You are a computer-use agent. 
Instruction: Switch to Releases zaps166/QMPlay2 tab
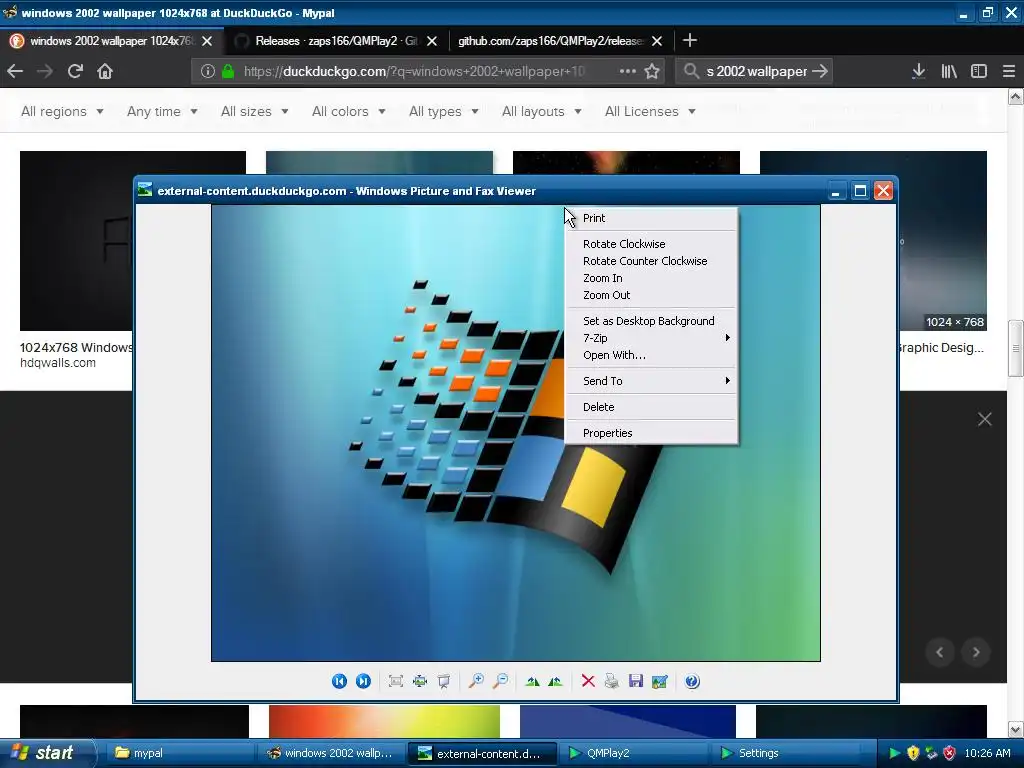[x=336, y=40]
